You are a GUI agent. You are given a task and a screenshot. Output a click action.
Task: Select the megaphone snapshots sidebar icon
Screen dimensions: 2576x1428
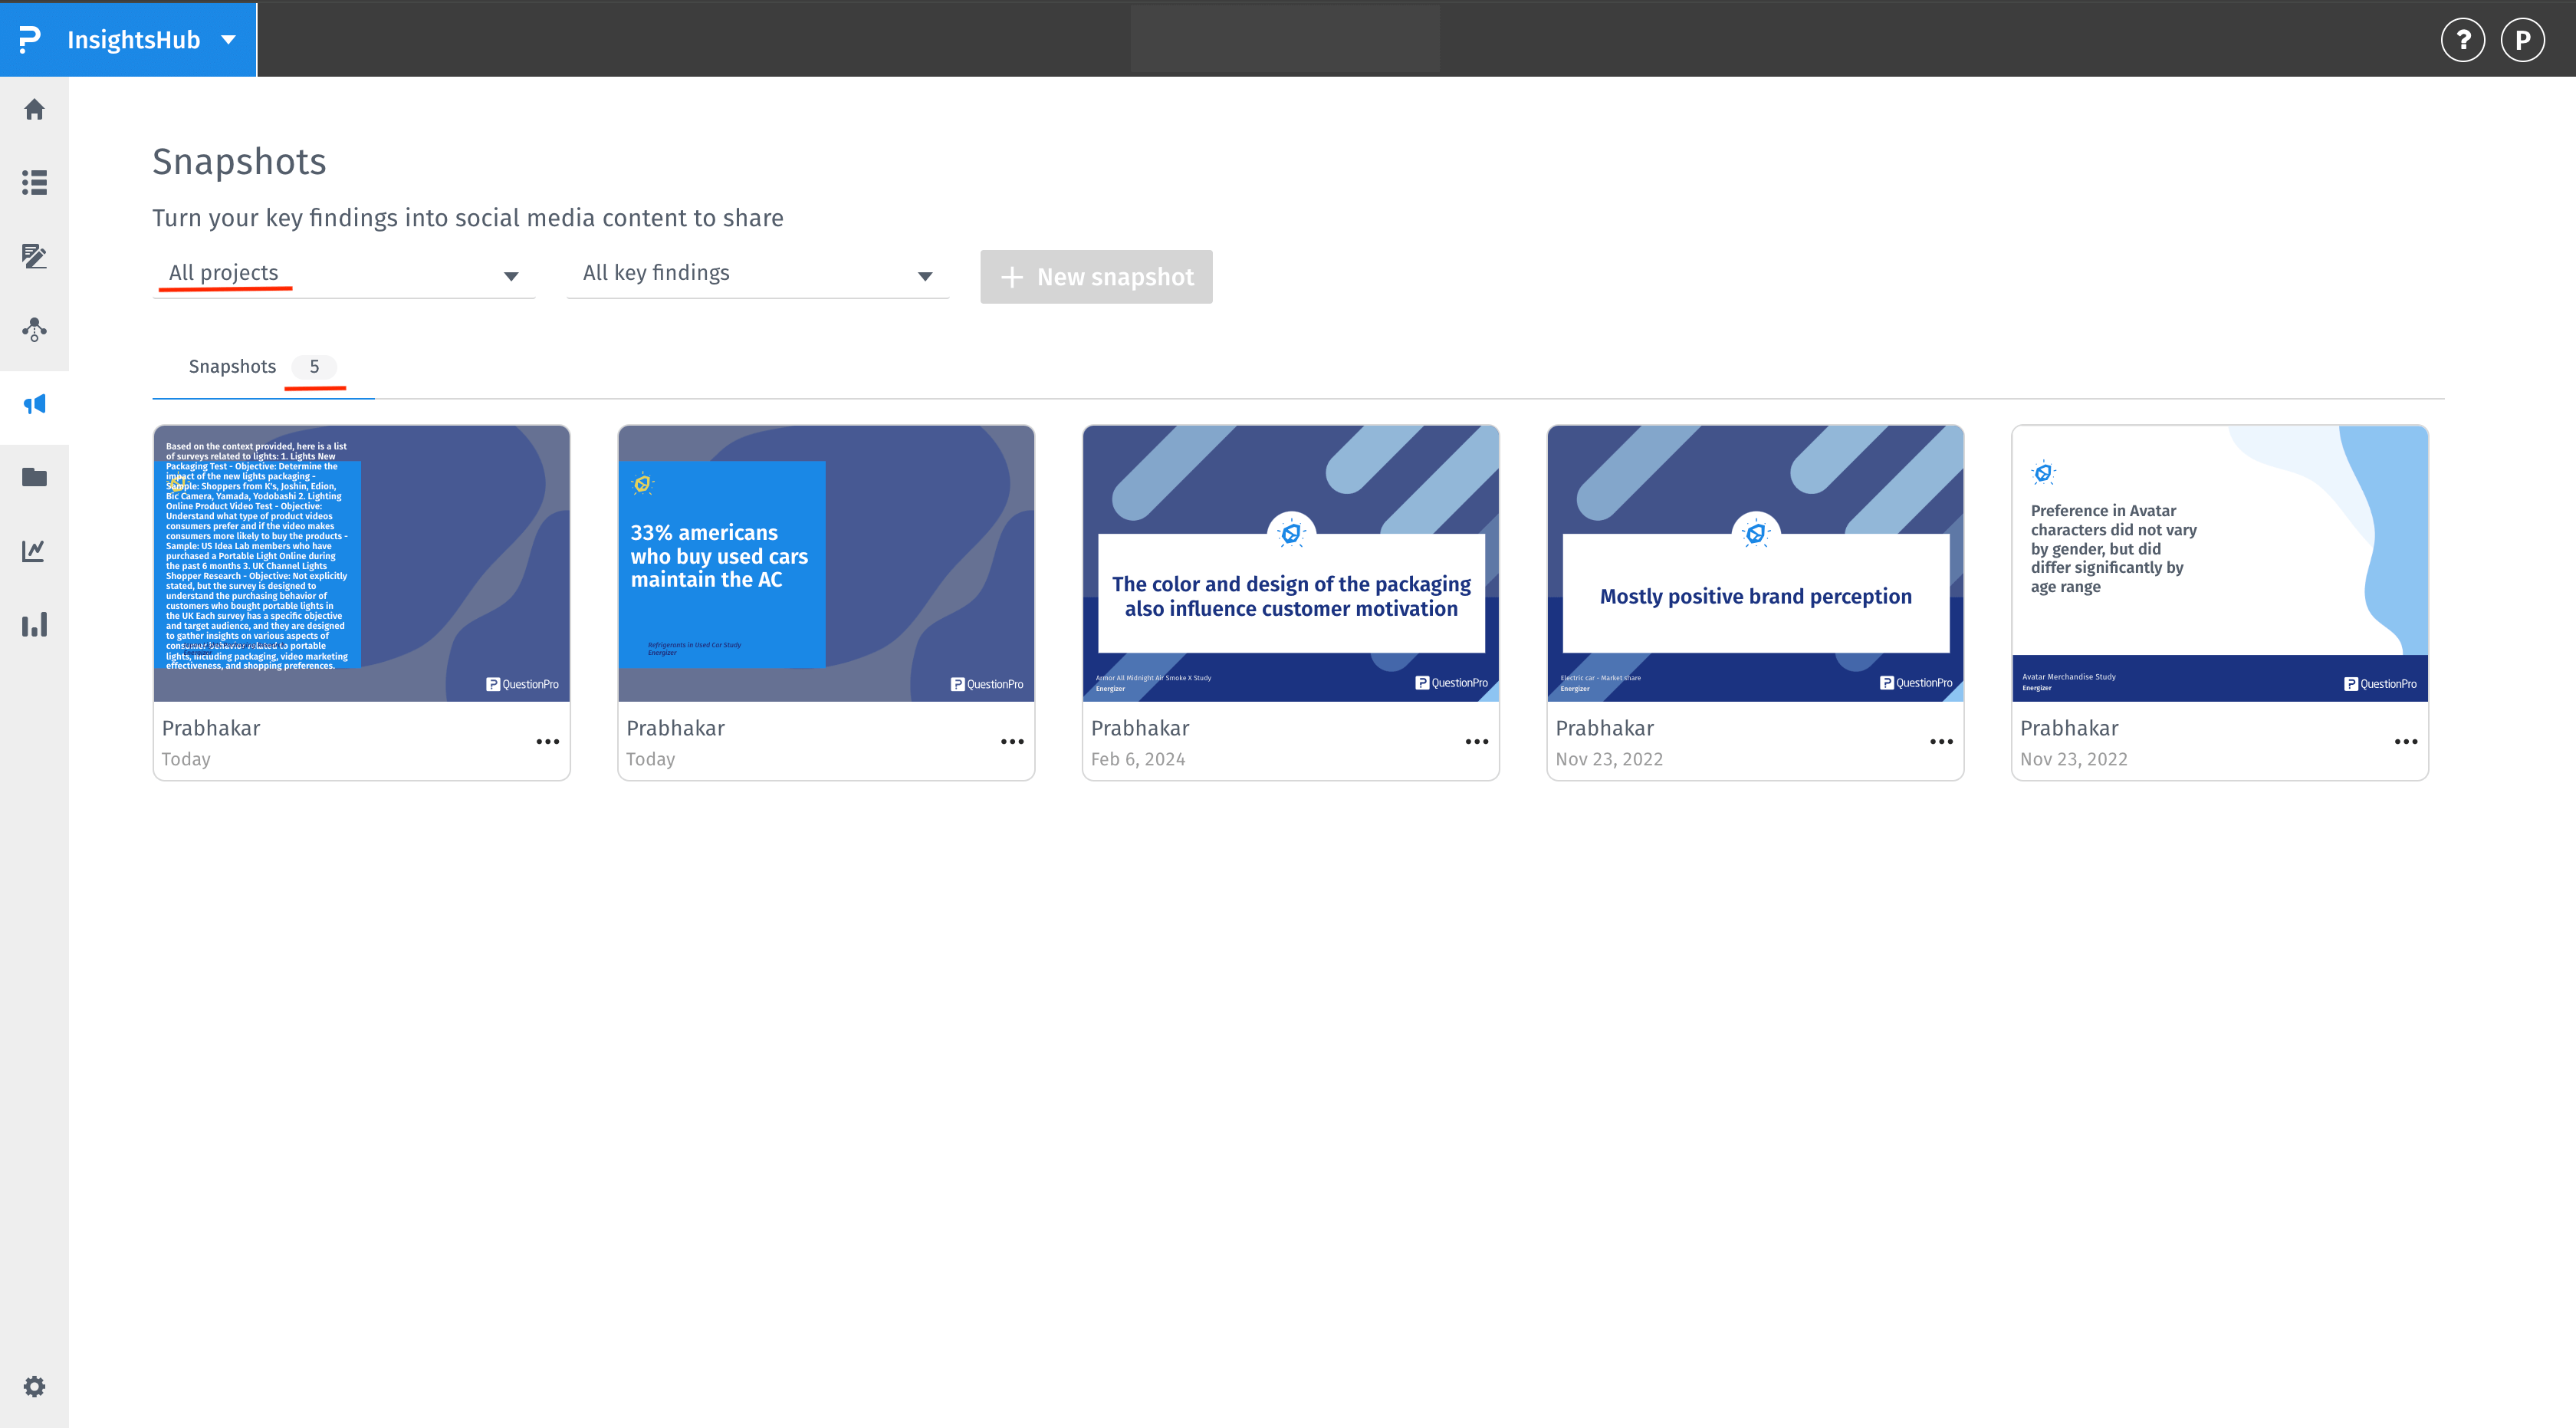click(34, 404)
